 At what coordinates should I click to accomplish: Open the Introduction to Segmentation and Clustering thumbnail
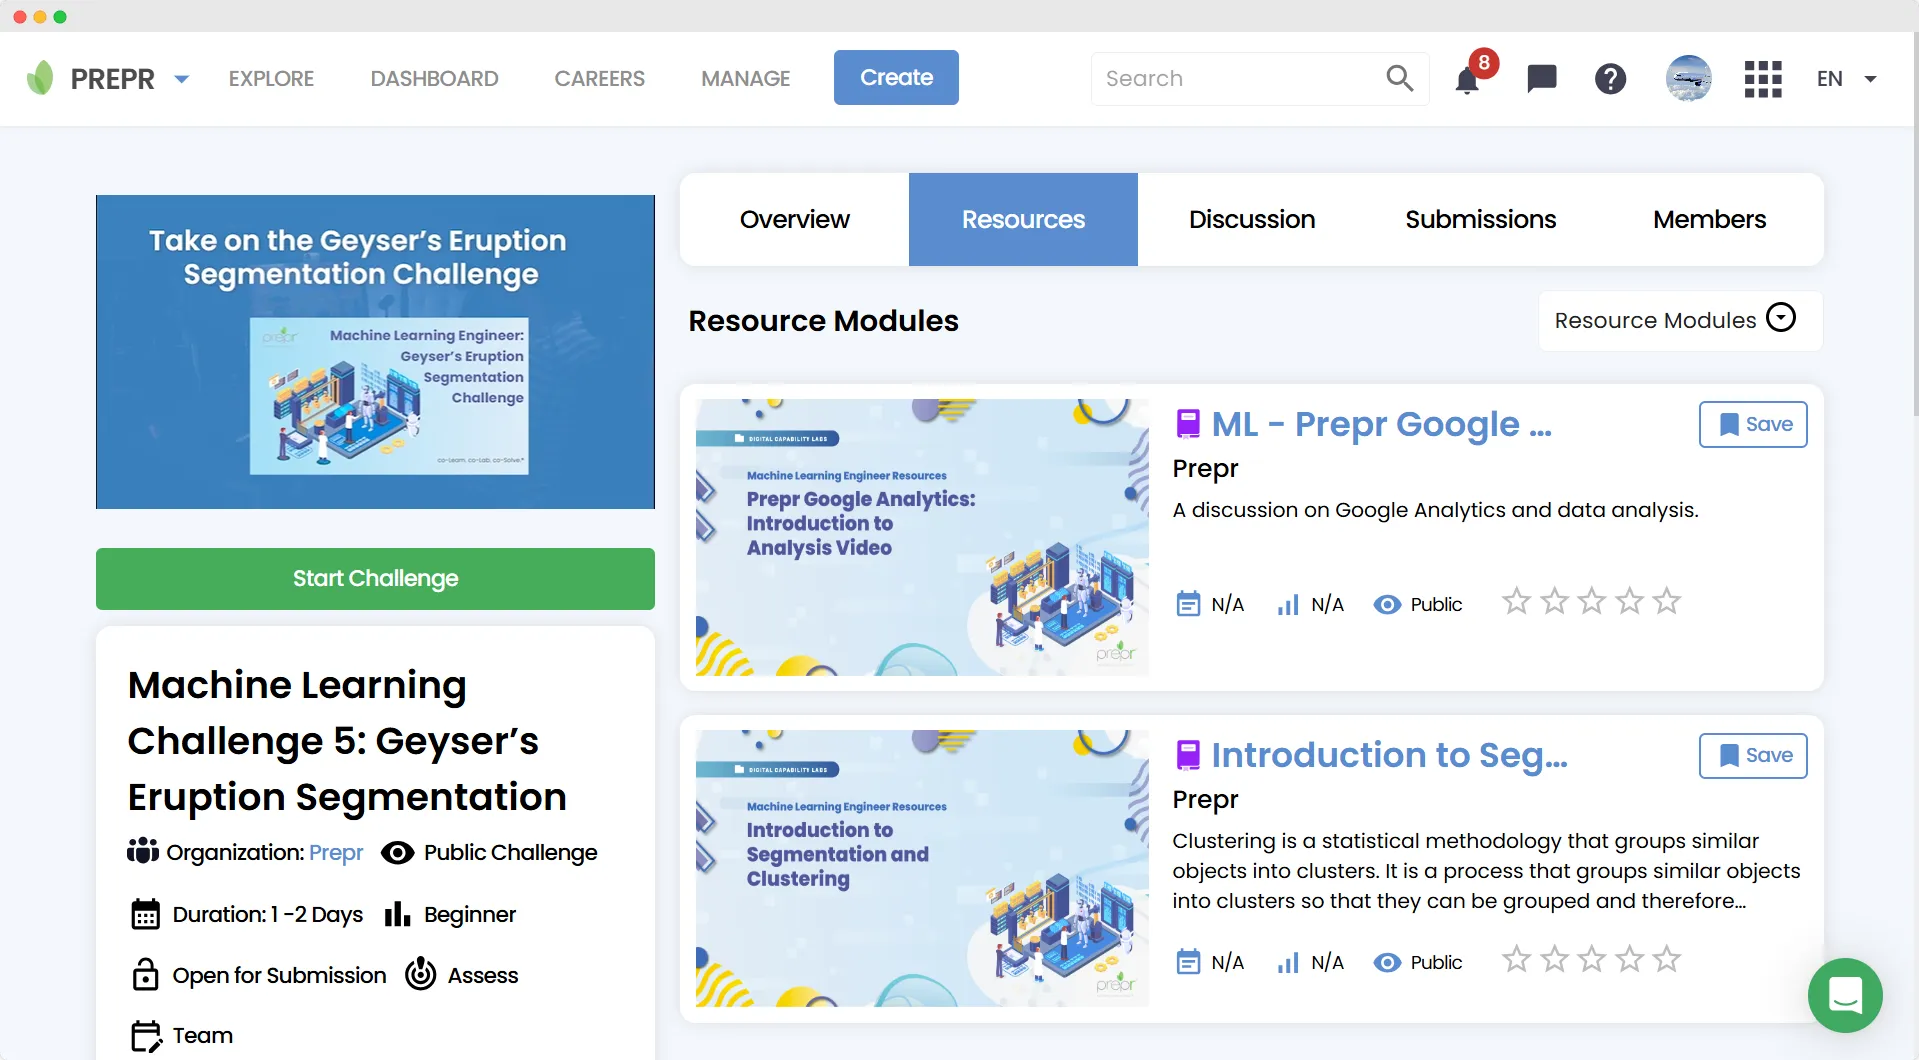click(x=922, y=868)
